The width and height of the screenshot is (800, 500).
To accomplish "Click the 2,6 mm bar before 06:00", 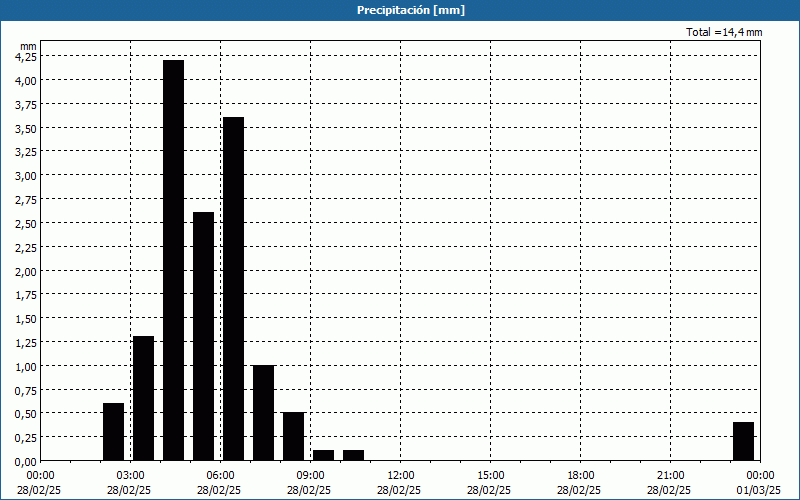I will pos(204,336).
